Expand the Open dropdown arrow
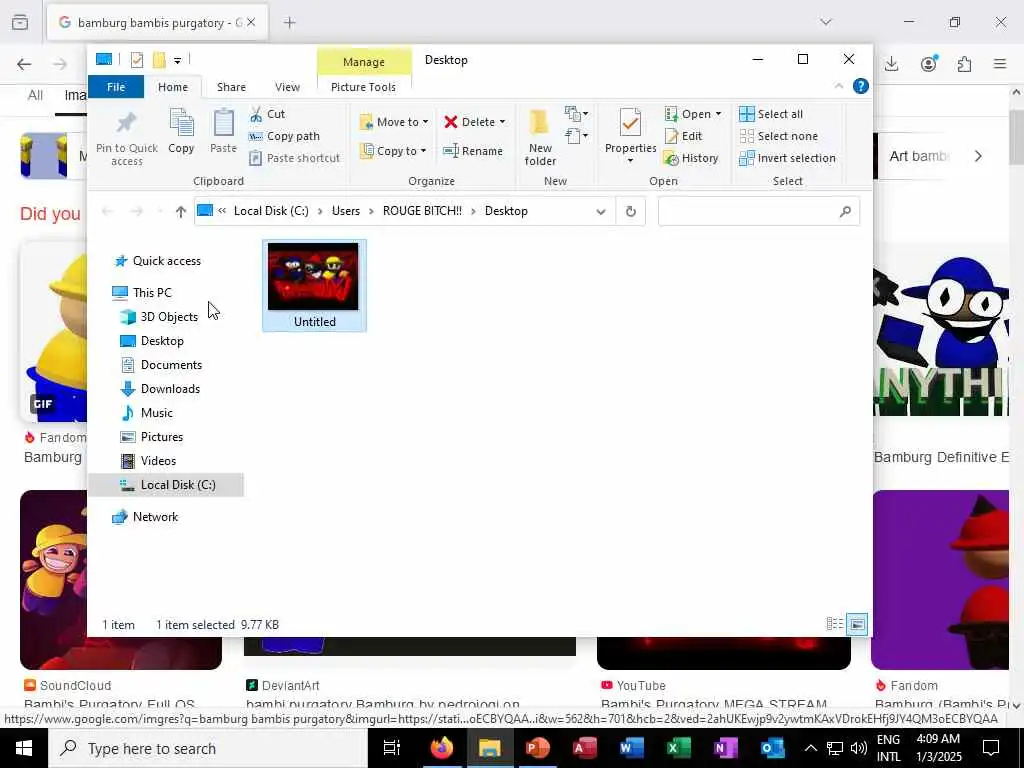The height and width of the screenshot is (768, 1024). [718, 114]
